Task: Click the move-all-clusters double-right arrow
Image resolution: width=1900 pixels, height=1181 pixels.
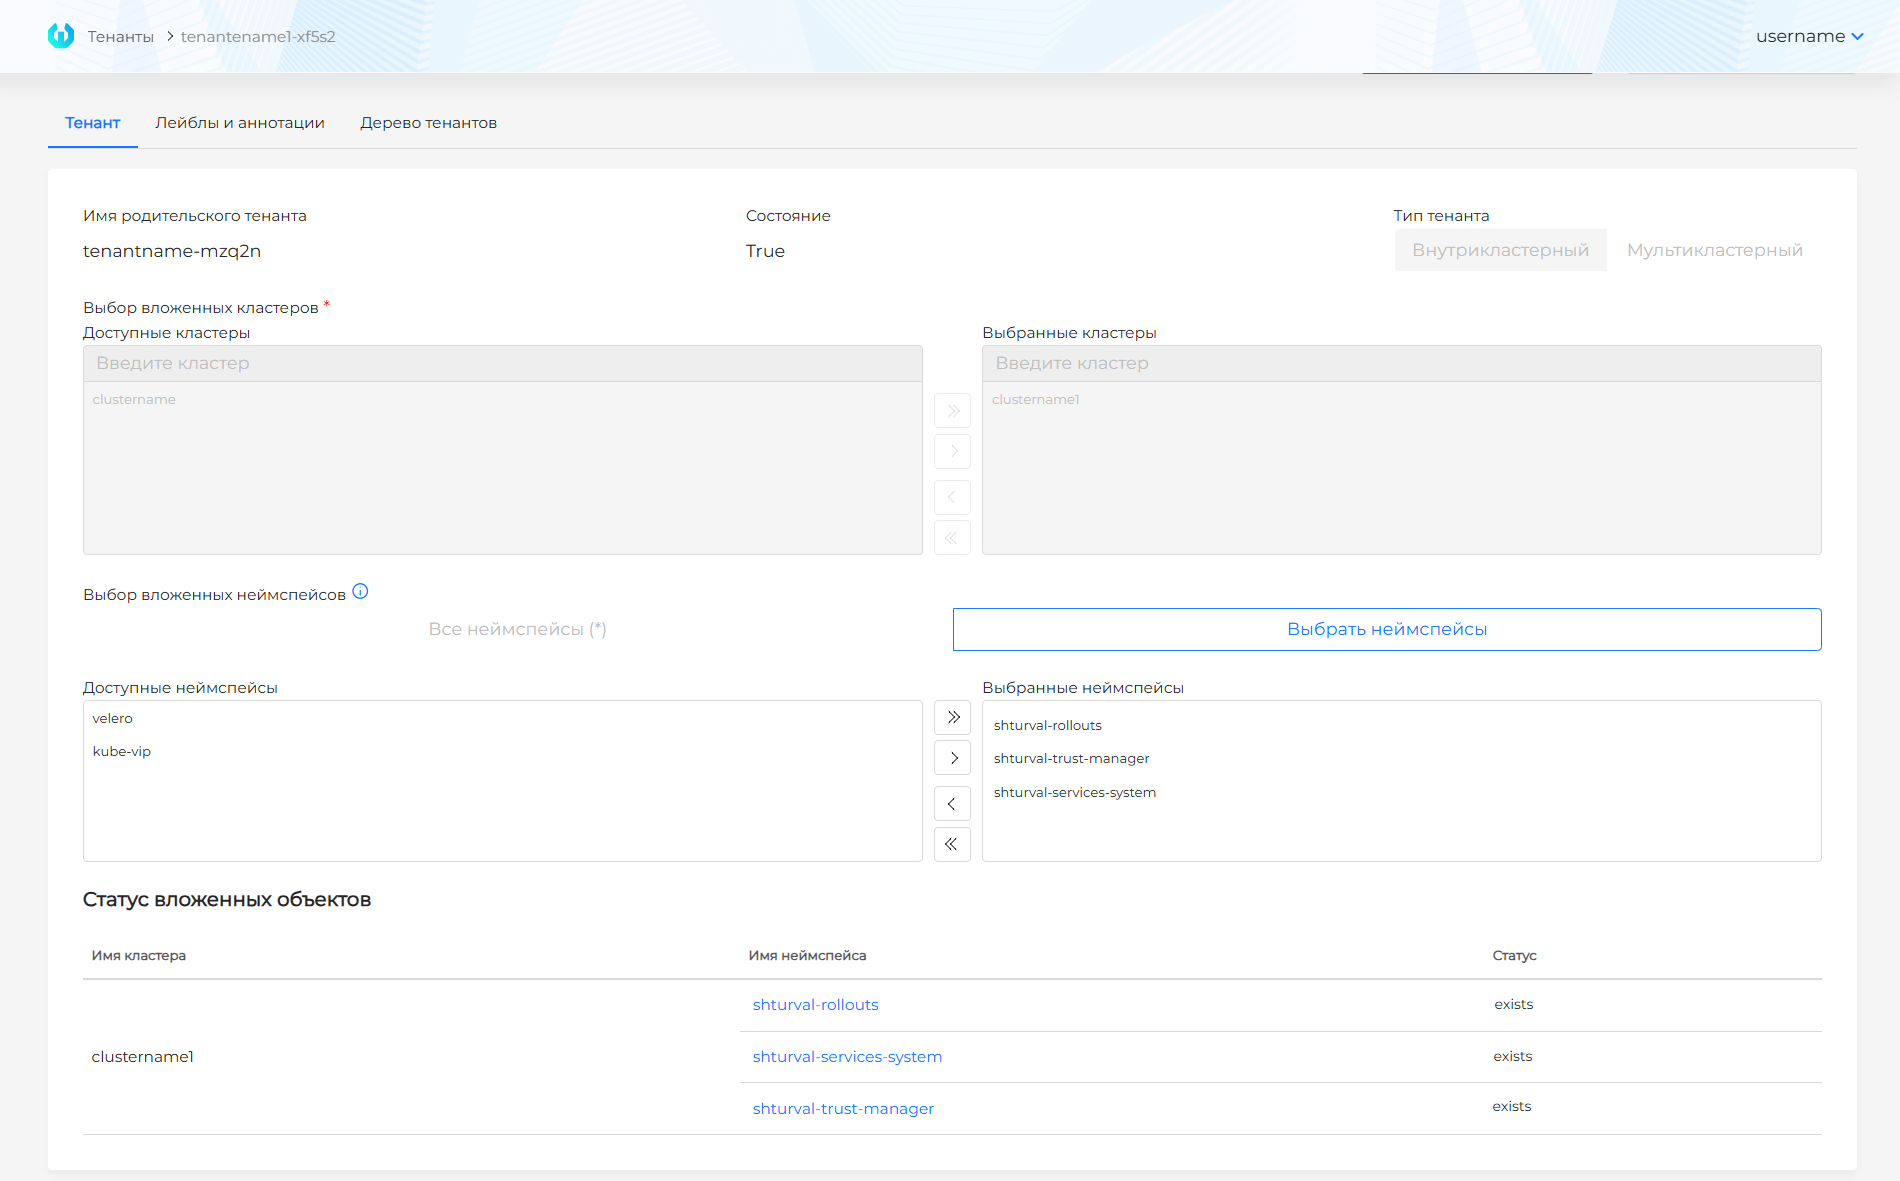Action: [952, 411]
